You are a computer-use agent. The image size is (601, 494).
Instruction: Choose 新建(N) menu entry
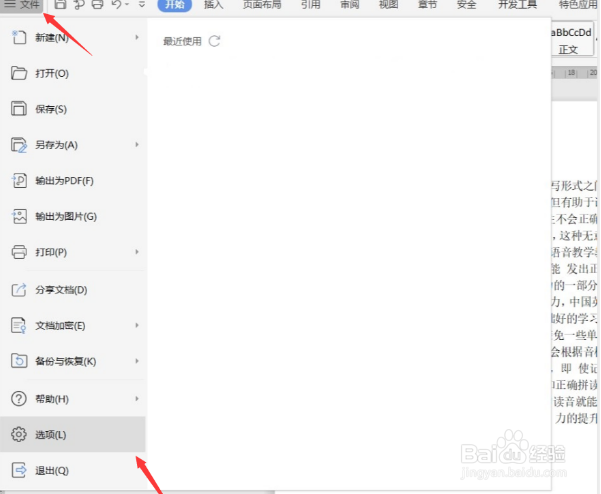[73, 38]
